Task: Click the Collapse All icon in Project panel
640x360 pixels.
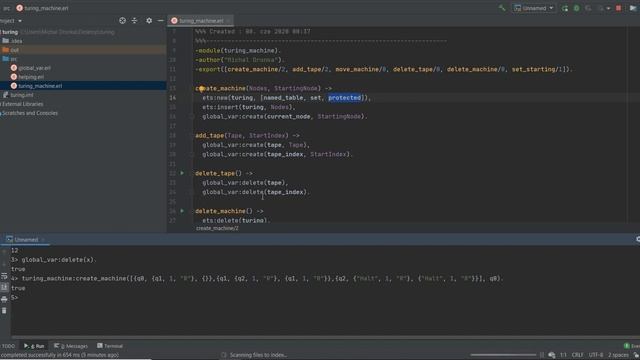Action: 134,20
